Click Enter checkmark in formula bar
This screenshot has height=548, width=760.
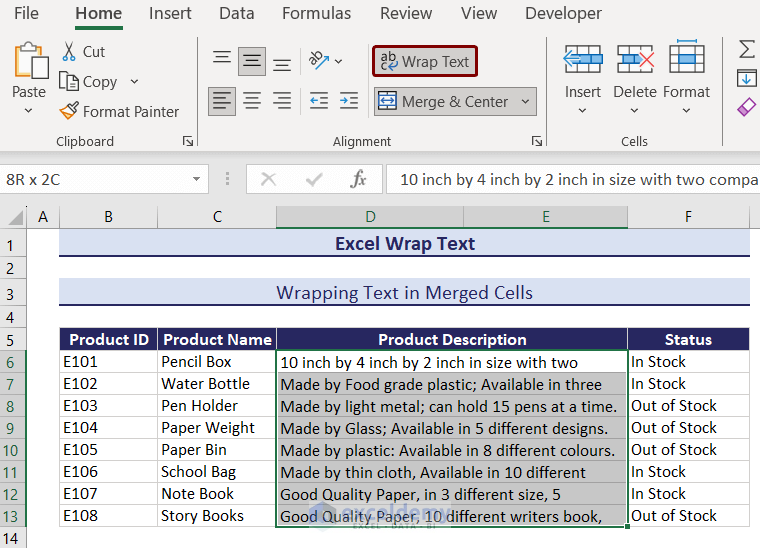coord(314,179)
